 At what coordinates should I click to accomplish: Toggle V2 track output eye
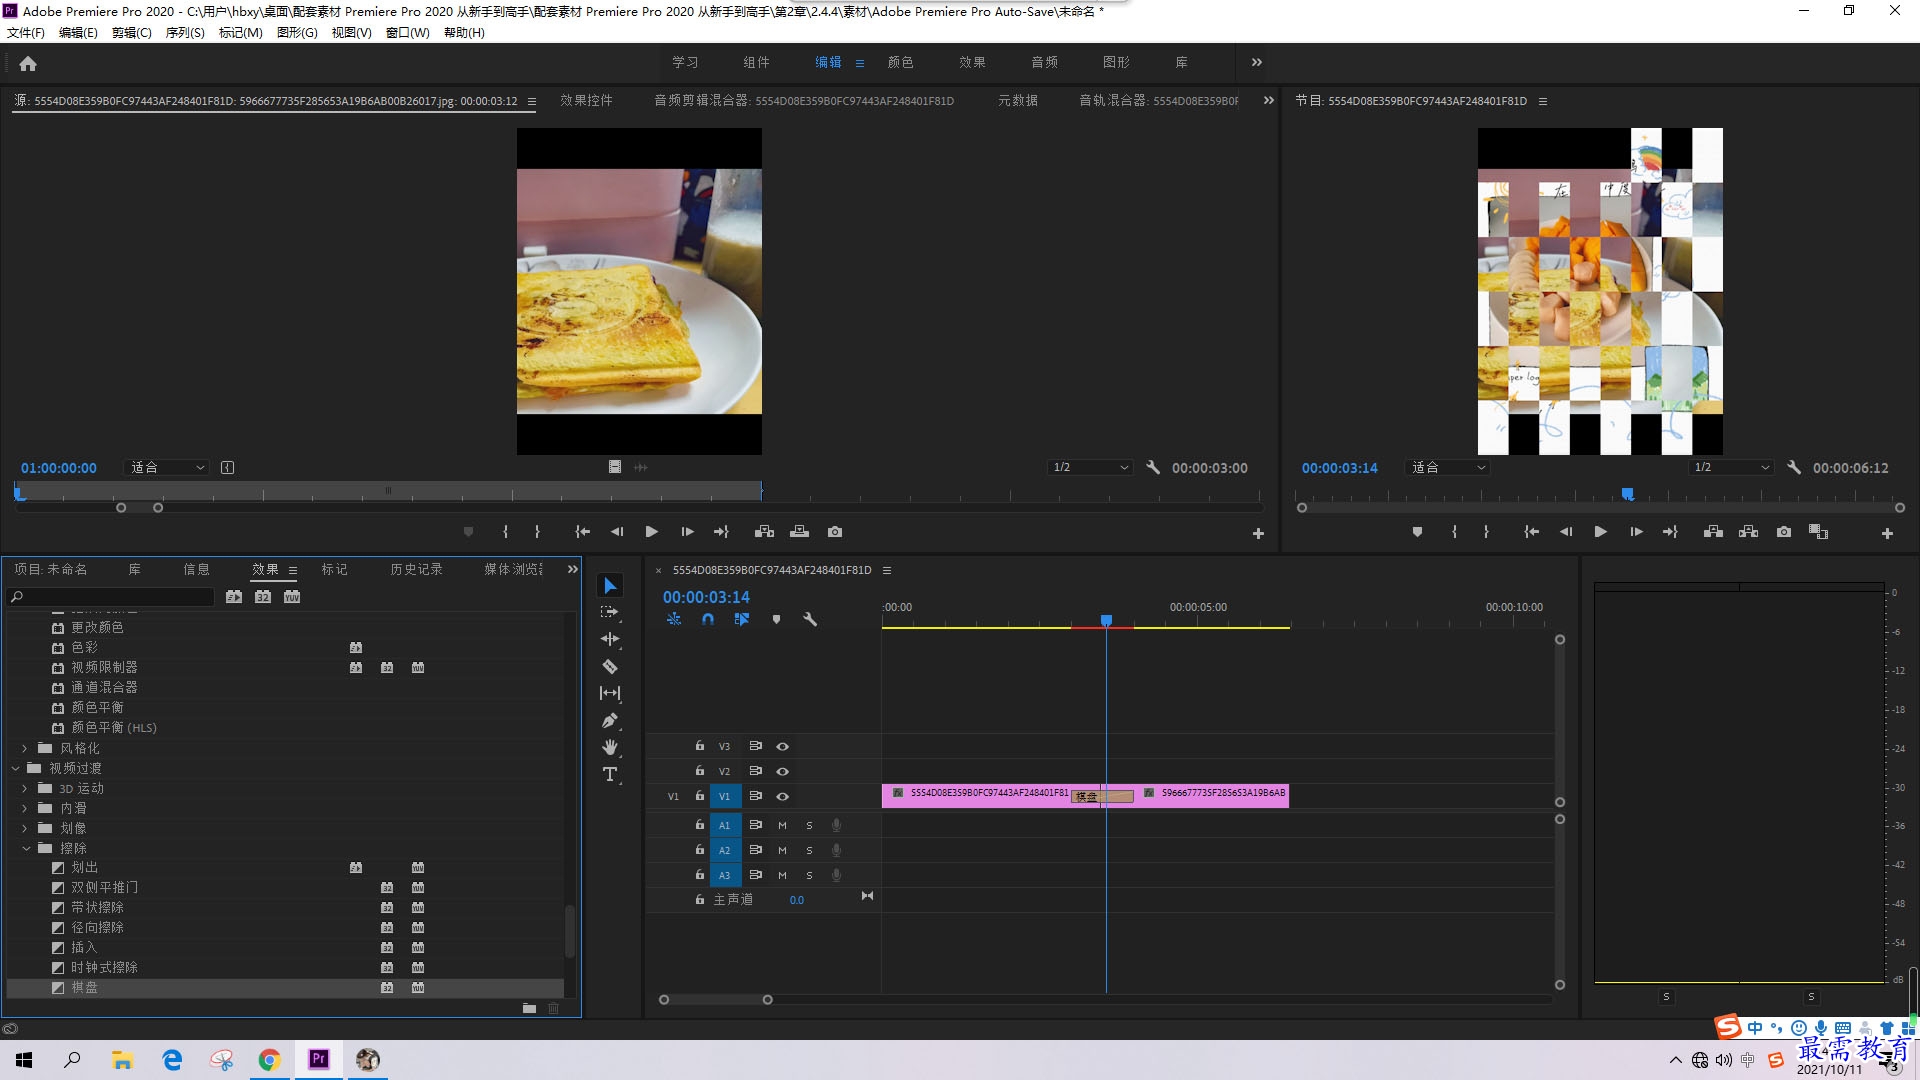tap(783, 772)
